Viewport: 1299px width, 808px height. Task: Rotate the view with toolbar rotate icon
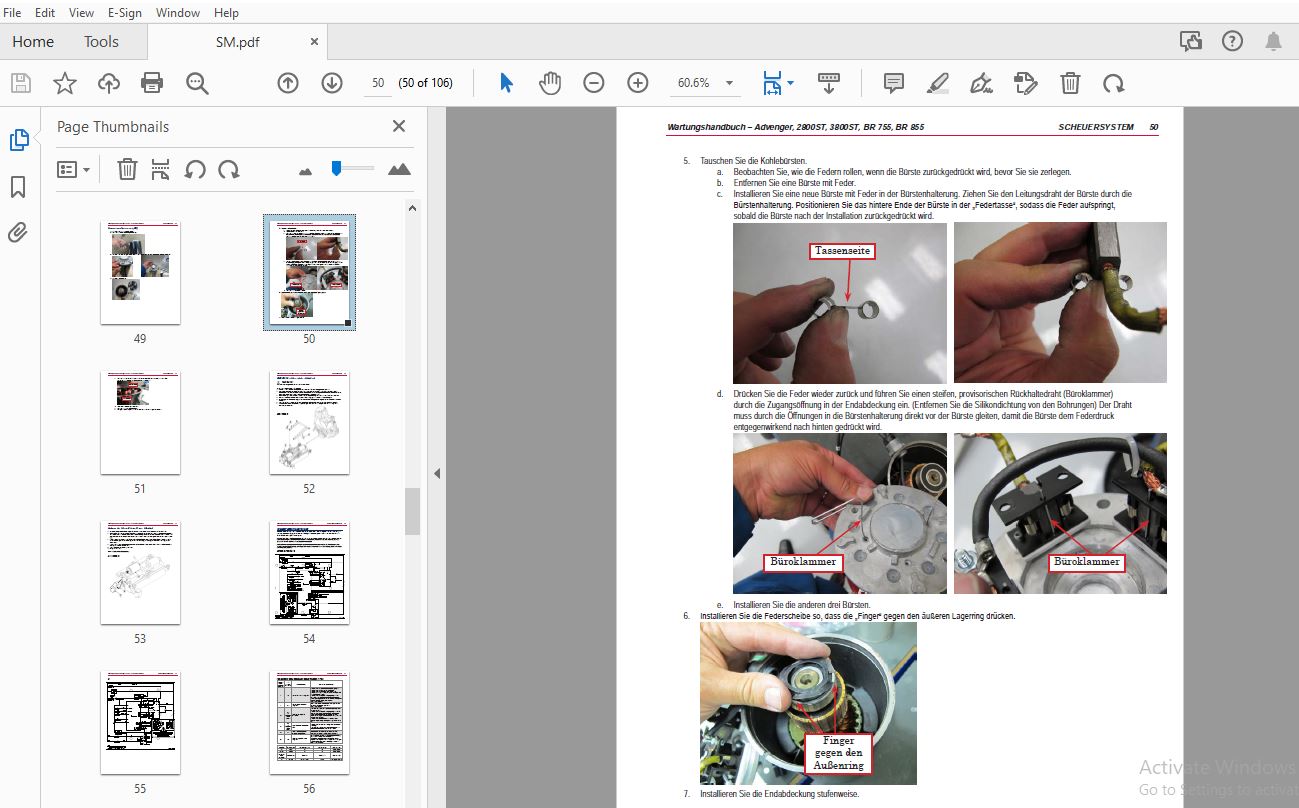pyautogui.click(x=1113, y=83)
